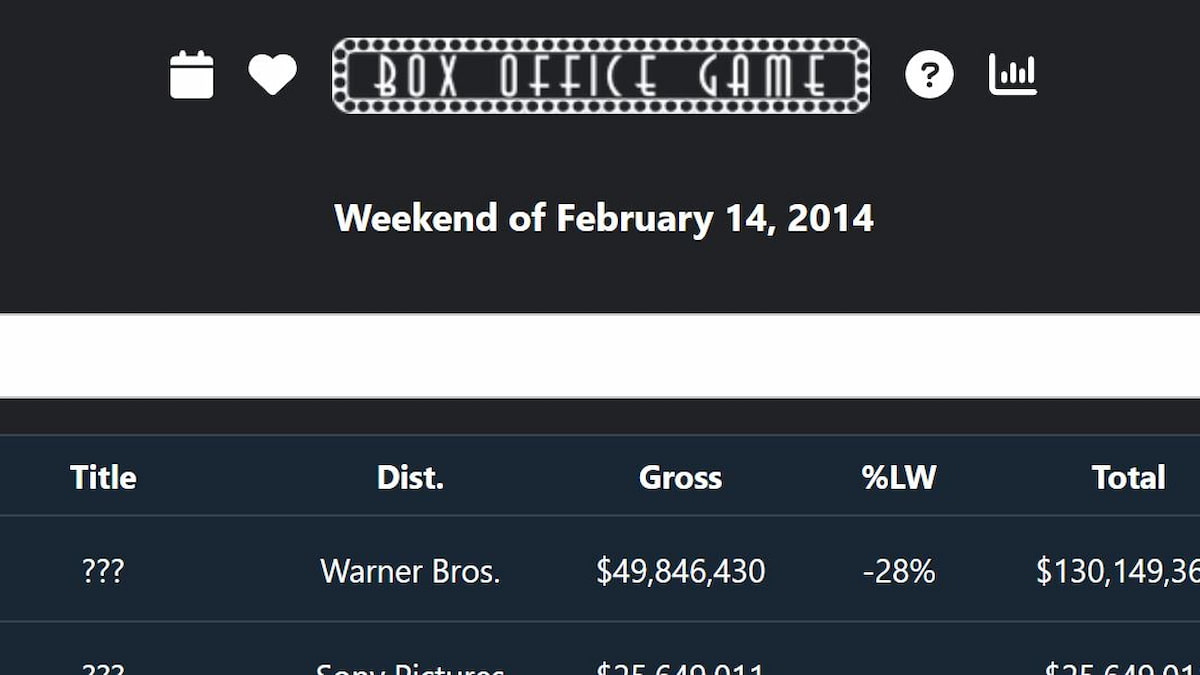Open the question mark help icon
1200x675 pixels.
coord(929,75)
